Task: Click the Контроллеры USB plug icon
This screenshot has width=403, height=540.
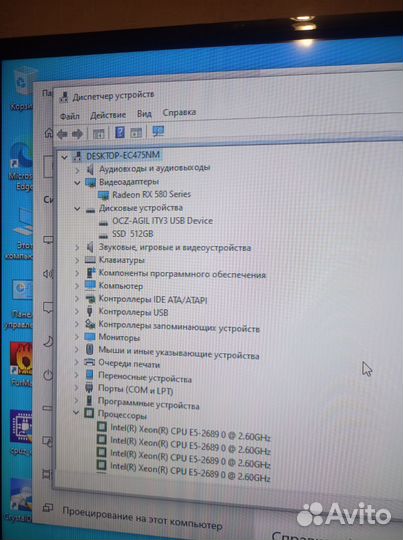Action: pyautogui.click(x=90, y=312)
